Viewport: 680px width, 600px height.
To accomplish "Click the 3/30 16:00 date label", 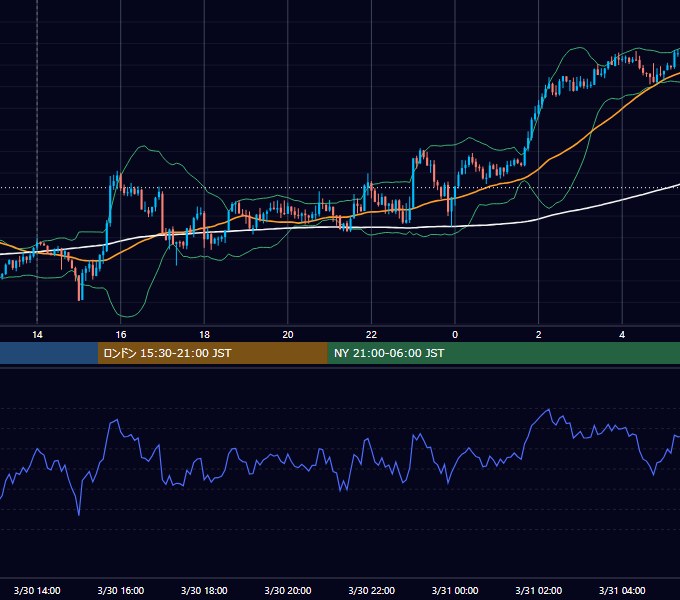I will (x=121, y=590).
